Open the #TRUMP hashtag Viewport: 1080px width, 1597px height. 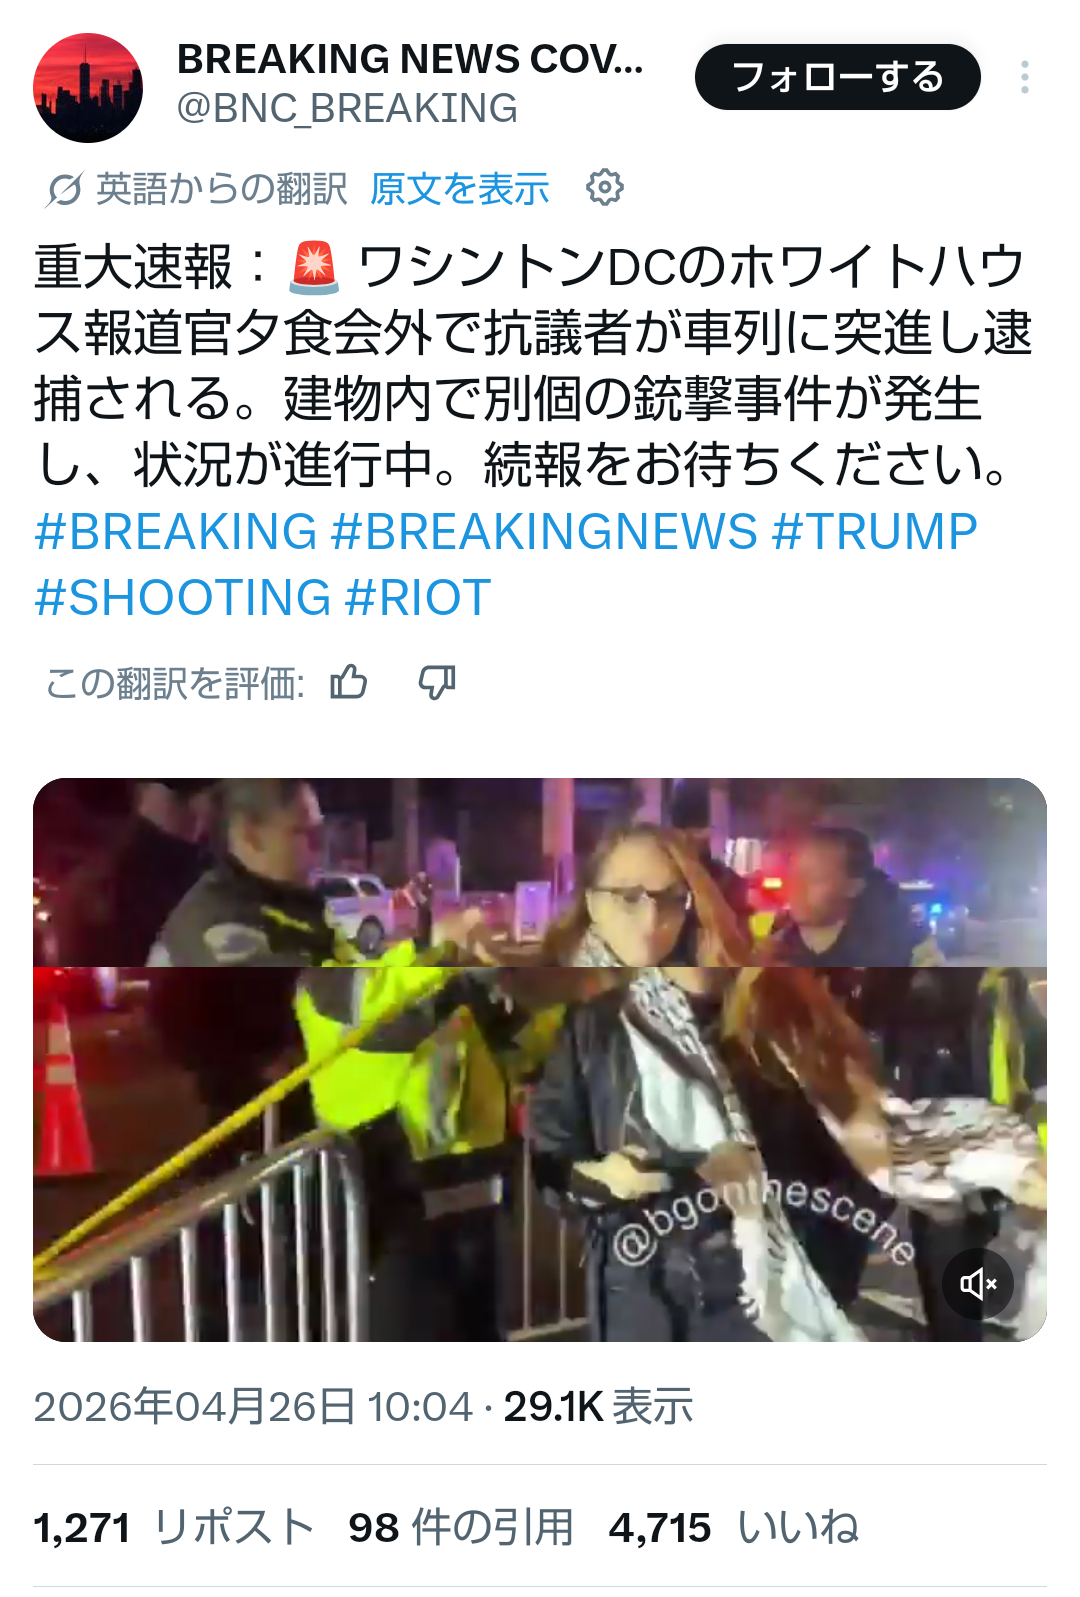click(875, 531)
